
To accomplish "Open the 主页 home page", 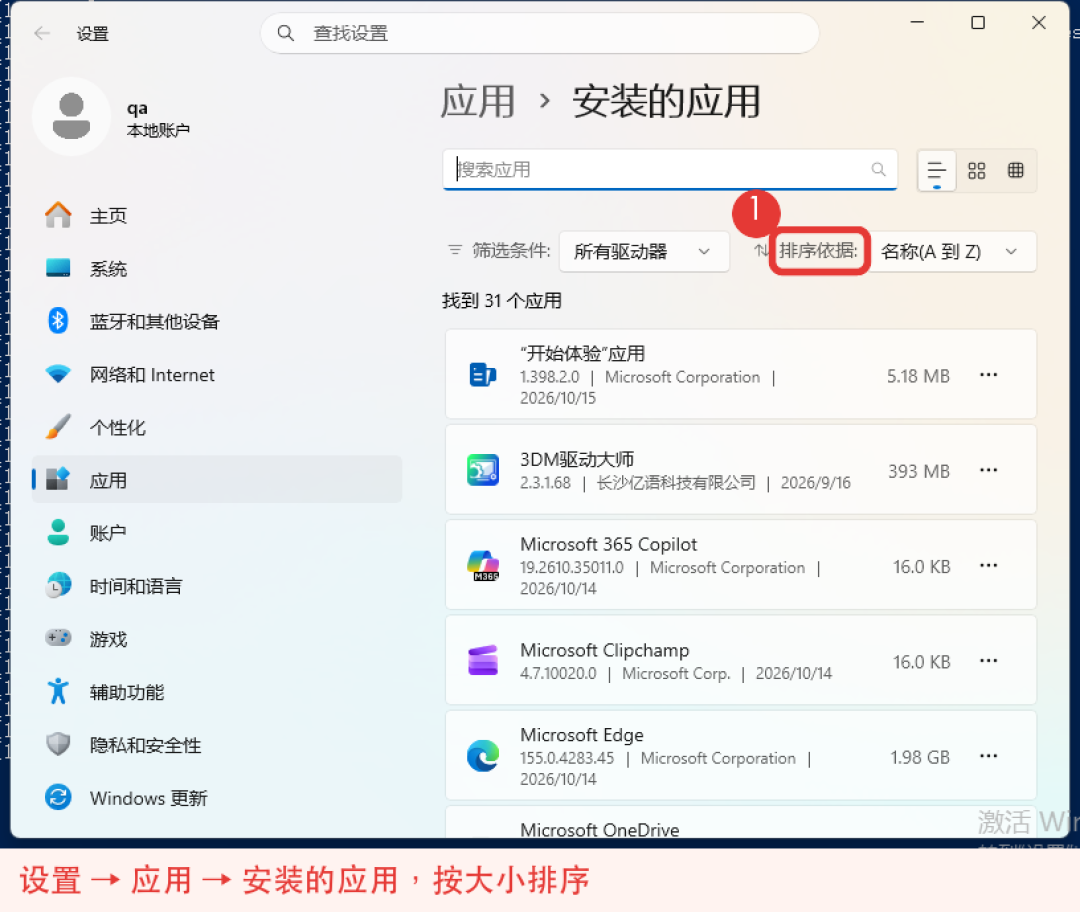I will [217, 216].
